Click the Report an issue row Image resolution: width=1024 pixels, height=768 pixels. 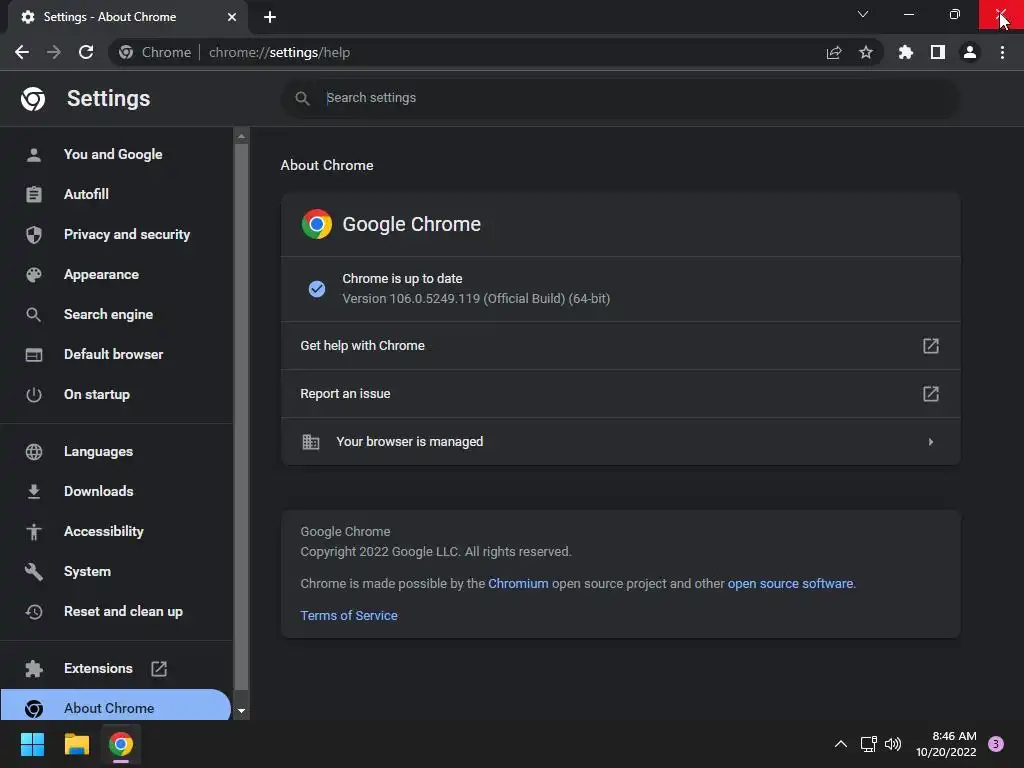(620, 394)
